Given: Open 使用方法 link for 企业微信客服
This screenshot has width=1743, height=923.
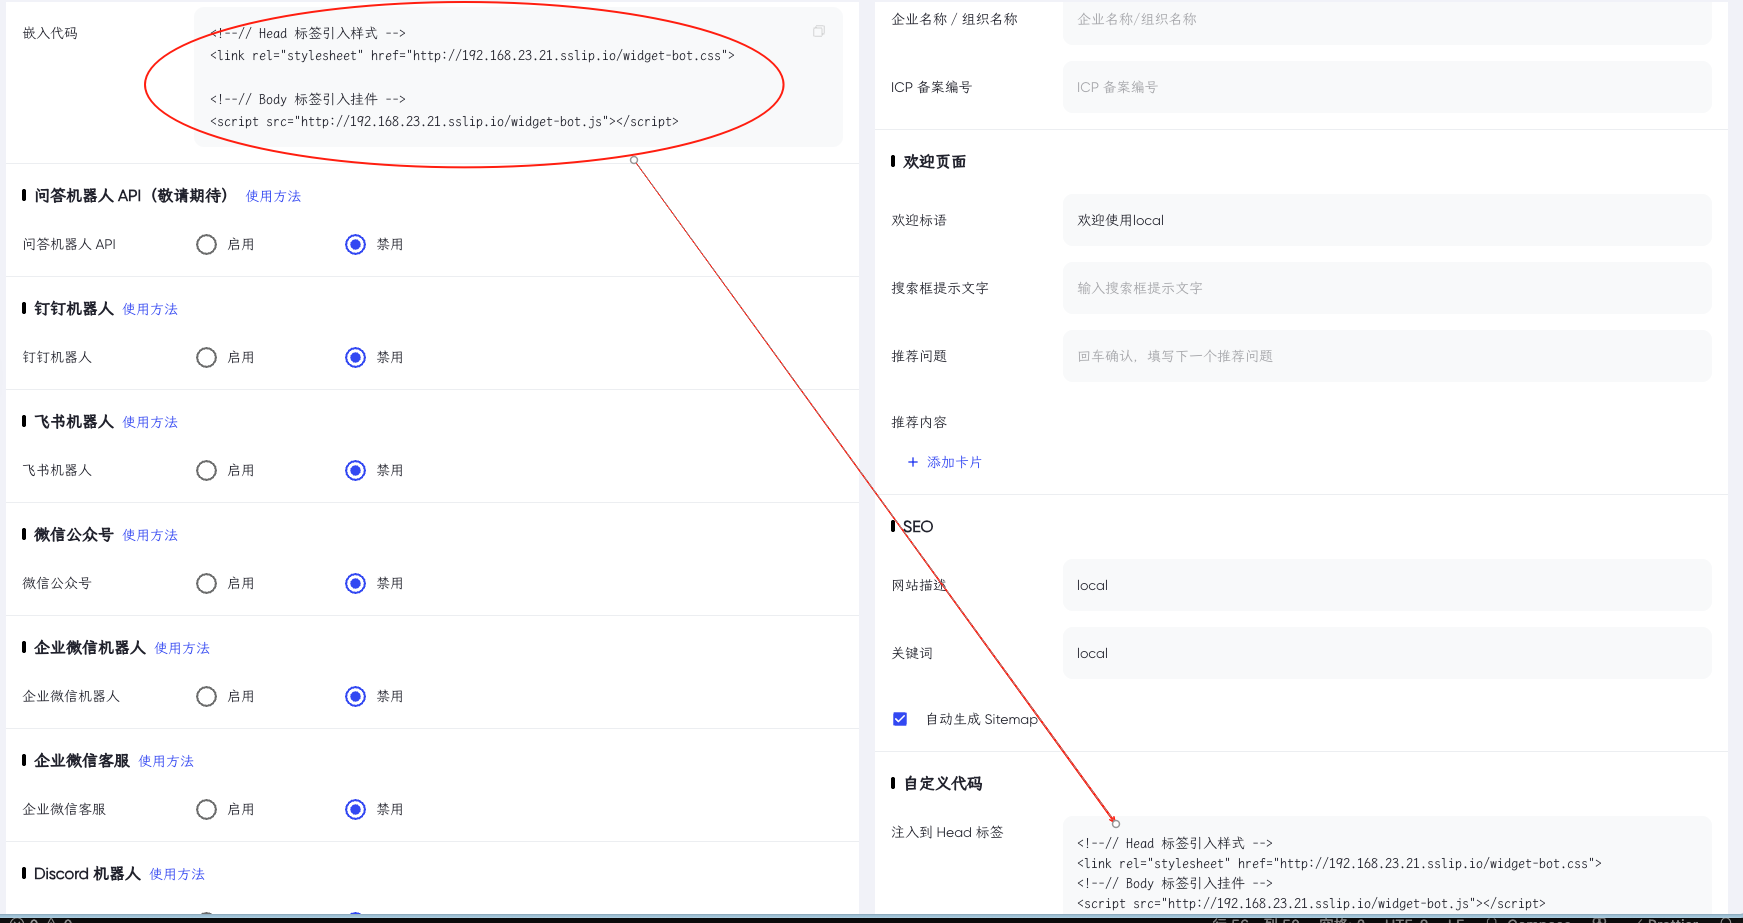Looking at the screenshot, I should click(x=166, y=761).
